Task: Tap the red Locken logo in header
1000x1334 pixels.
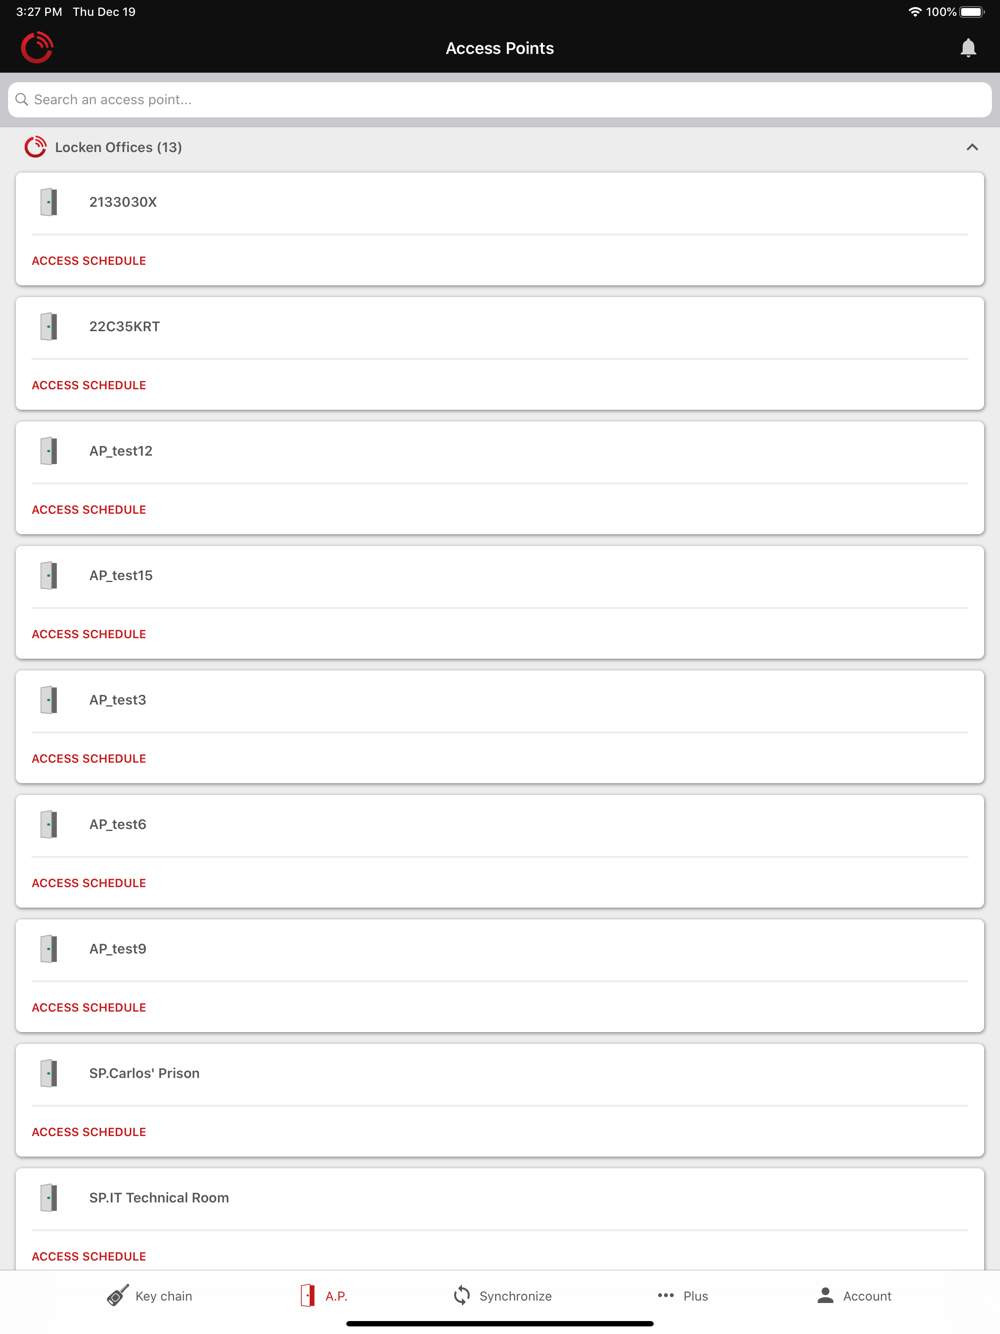Action: pyautogui.click(x=37, y=47)
